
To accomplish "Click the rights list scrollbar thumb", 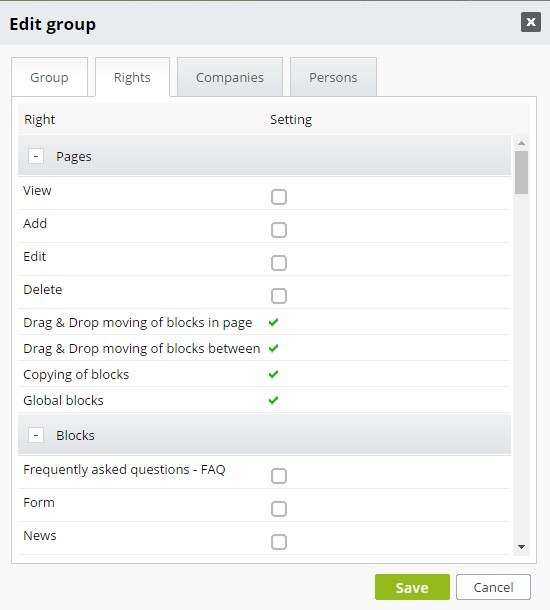I will pos(521,172).
